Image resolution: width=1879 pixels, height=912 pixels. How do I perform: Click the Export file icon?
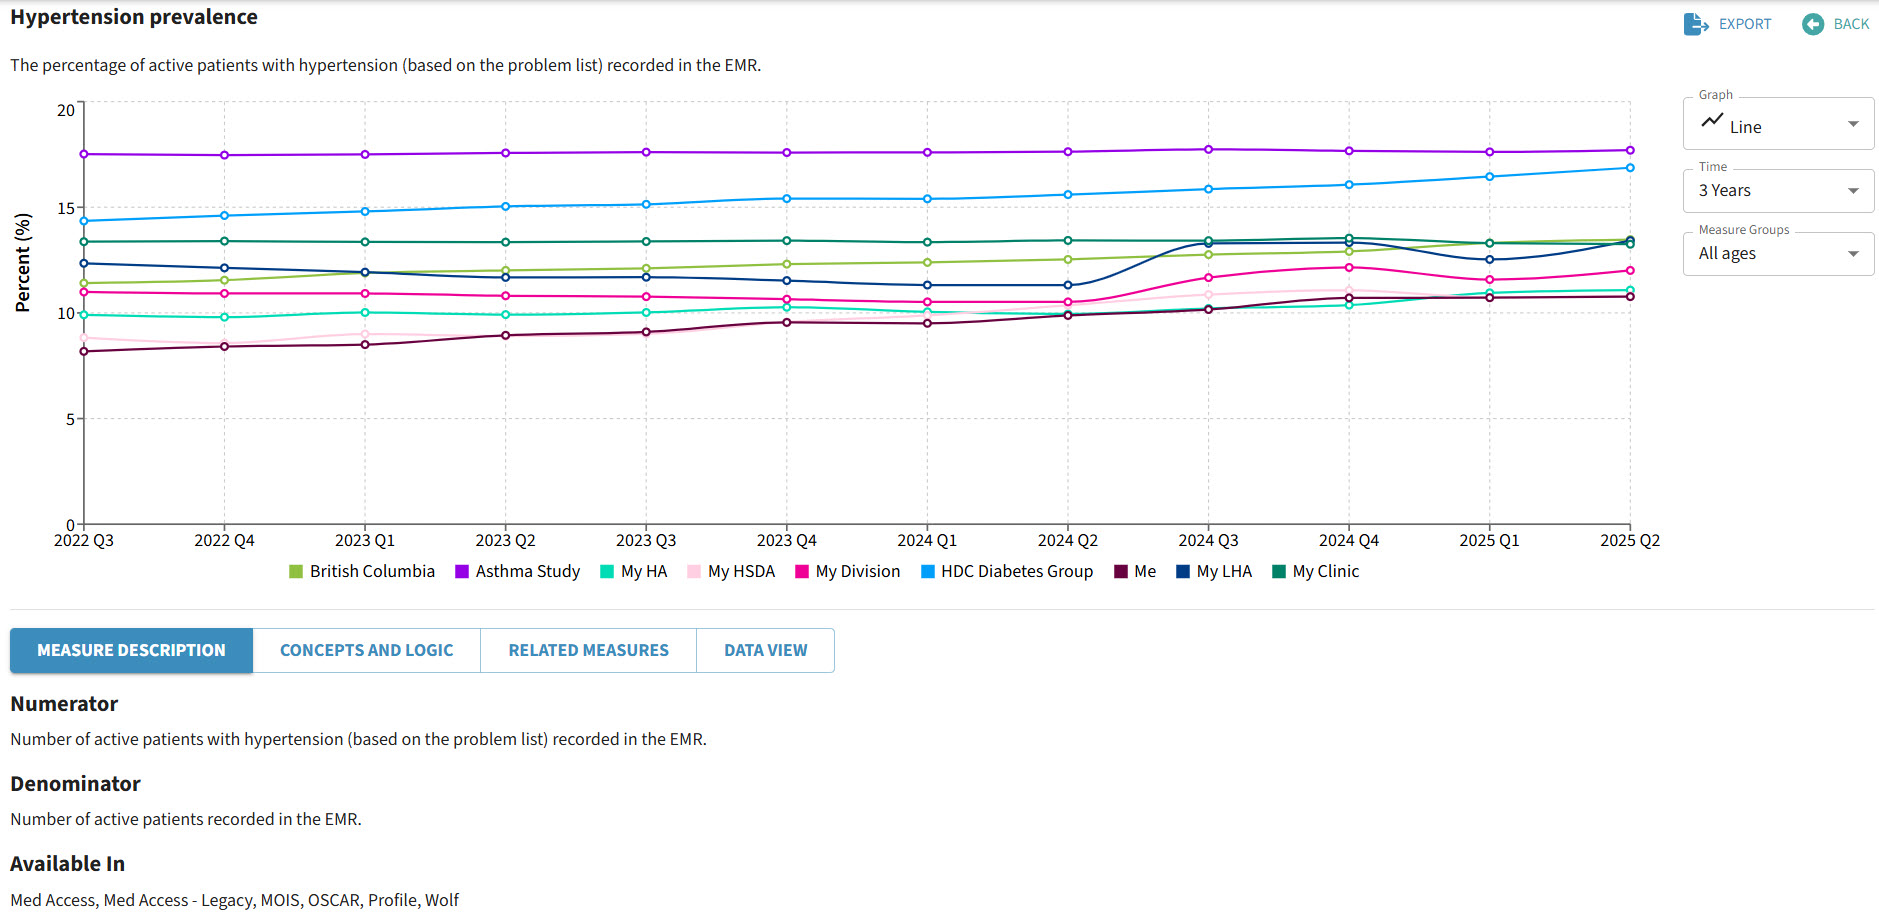[1695, 24]
